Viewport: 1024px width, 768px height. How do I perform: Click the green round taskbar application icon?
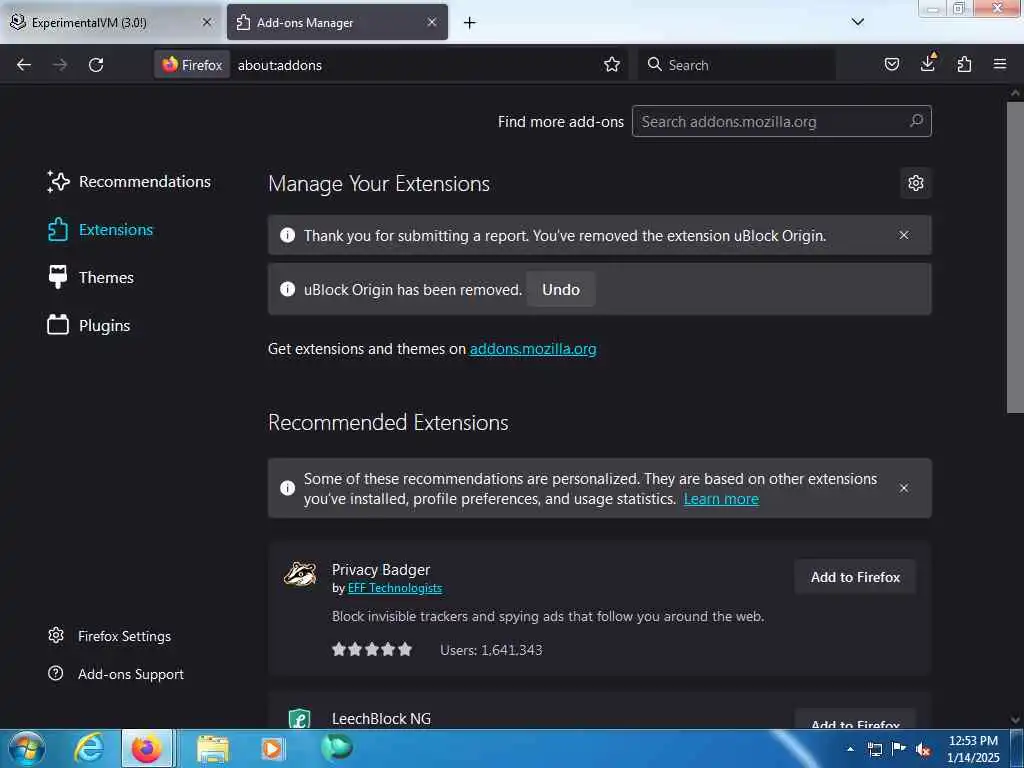coord(337,747)
